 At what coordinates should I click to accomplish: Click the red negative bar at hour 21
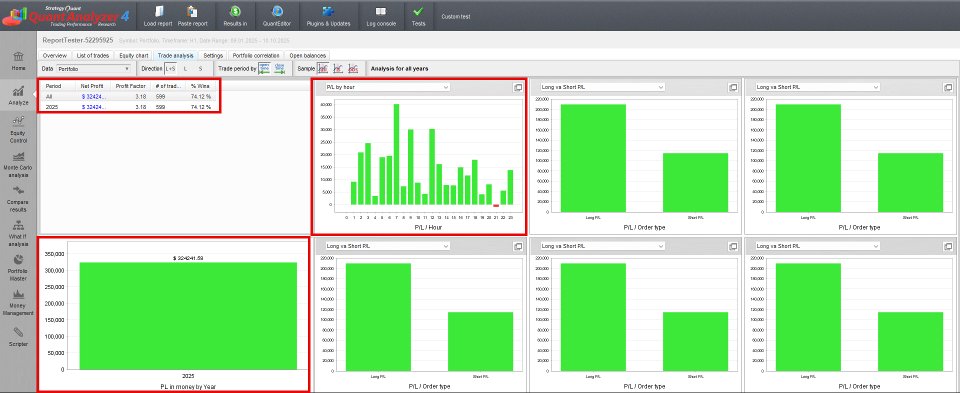[496, 206]
